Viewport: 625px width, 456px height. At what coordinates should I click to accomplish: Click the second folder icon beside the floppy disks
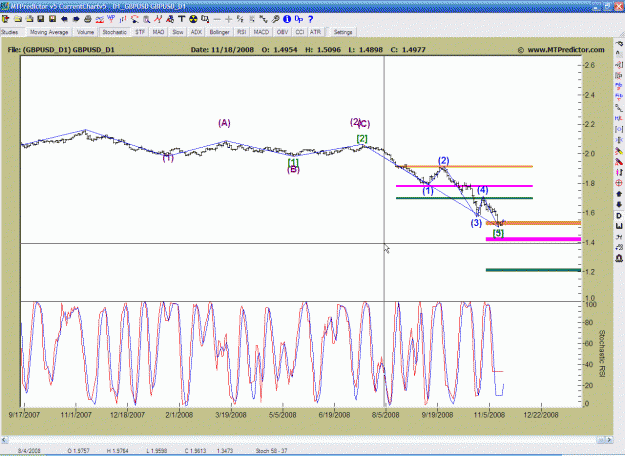click(x=29, y=19)
